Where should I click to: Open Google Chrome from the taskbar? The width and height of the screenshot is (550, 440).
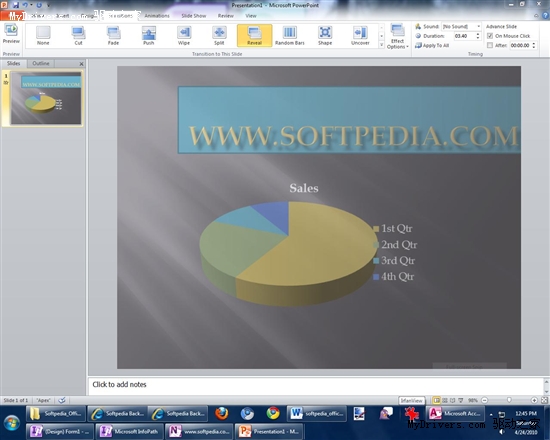pos(273,413)
